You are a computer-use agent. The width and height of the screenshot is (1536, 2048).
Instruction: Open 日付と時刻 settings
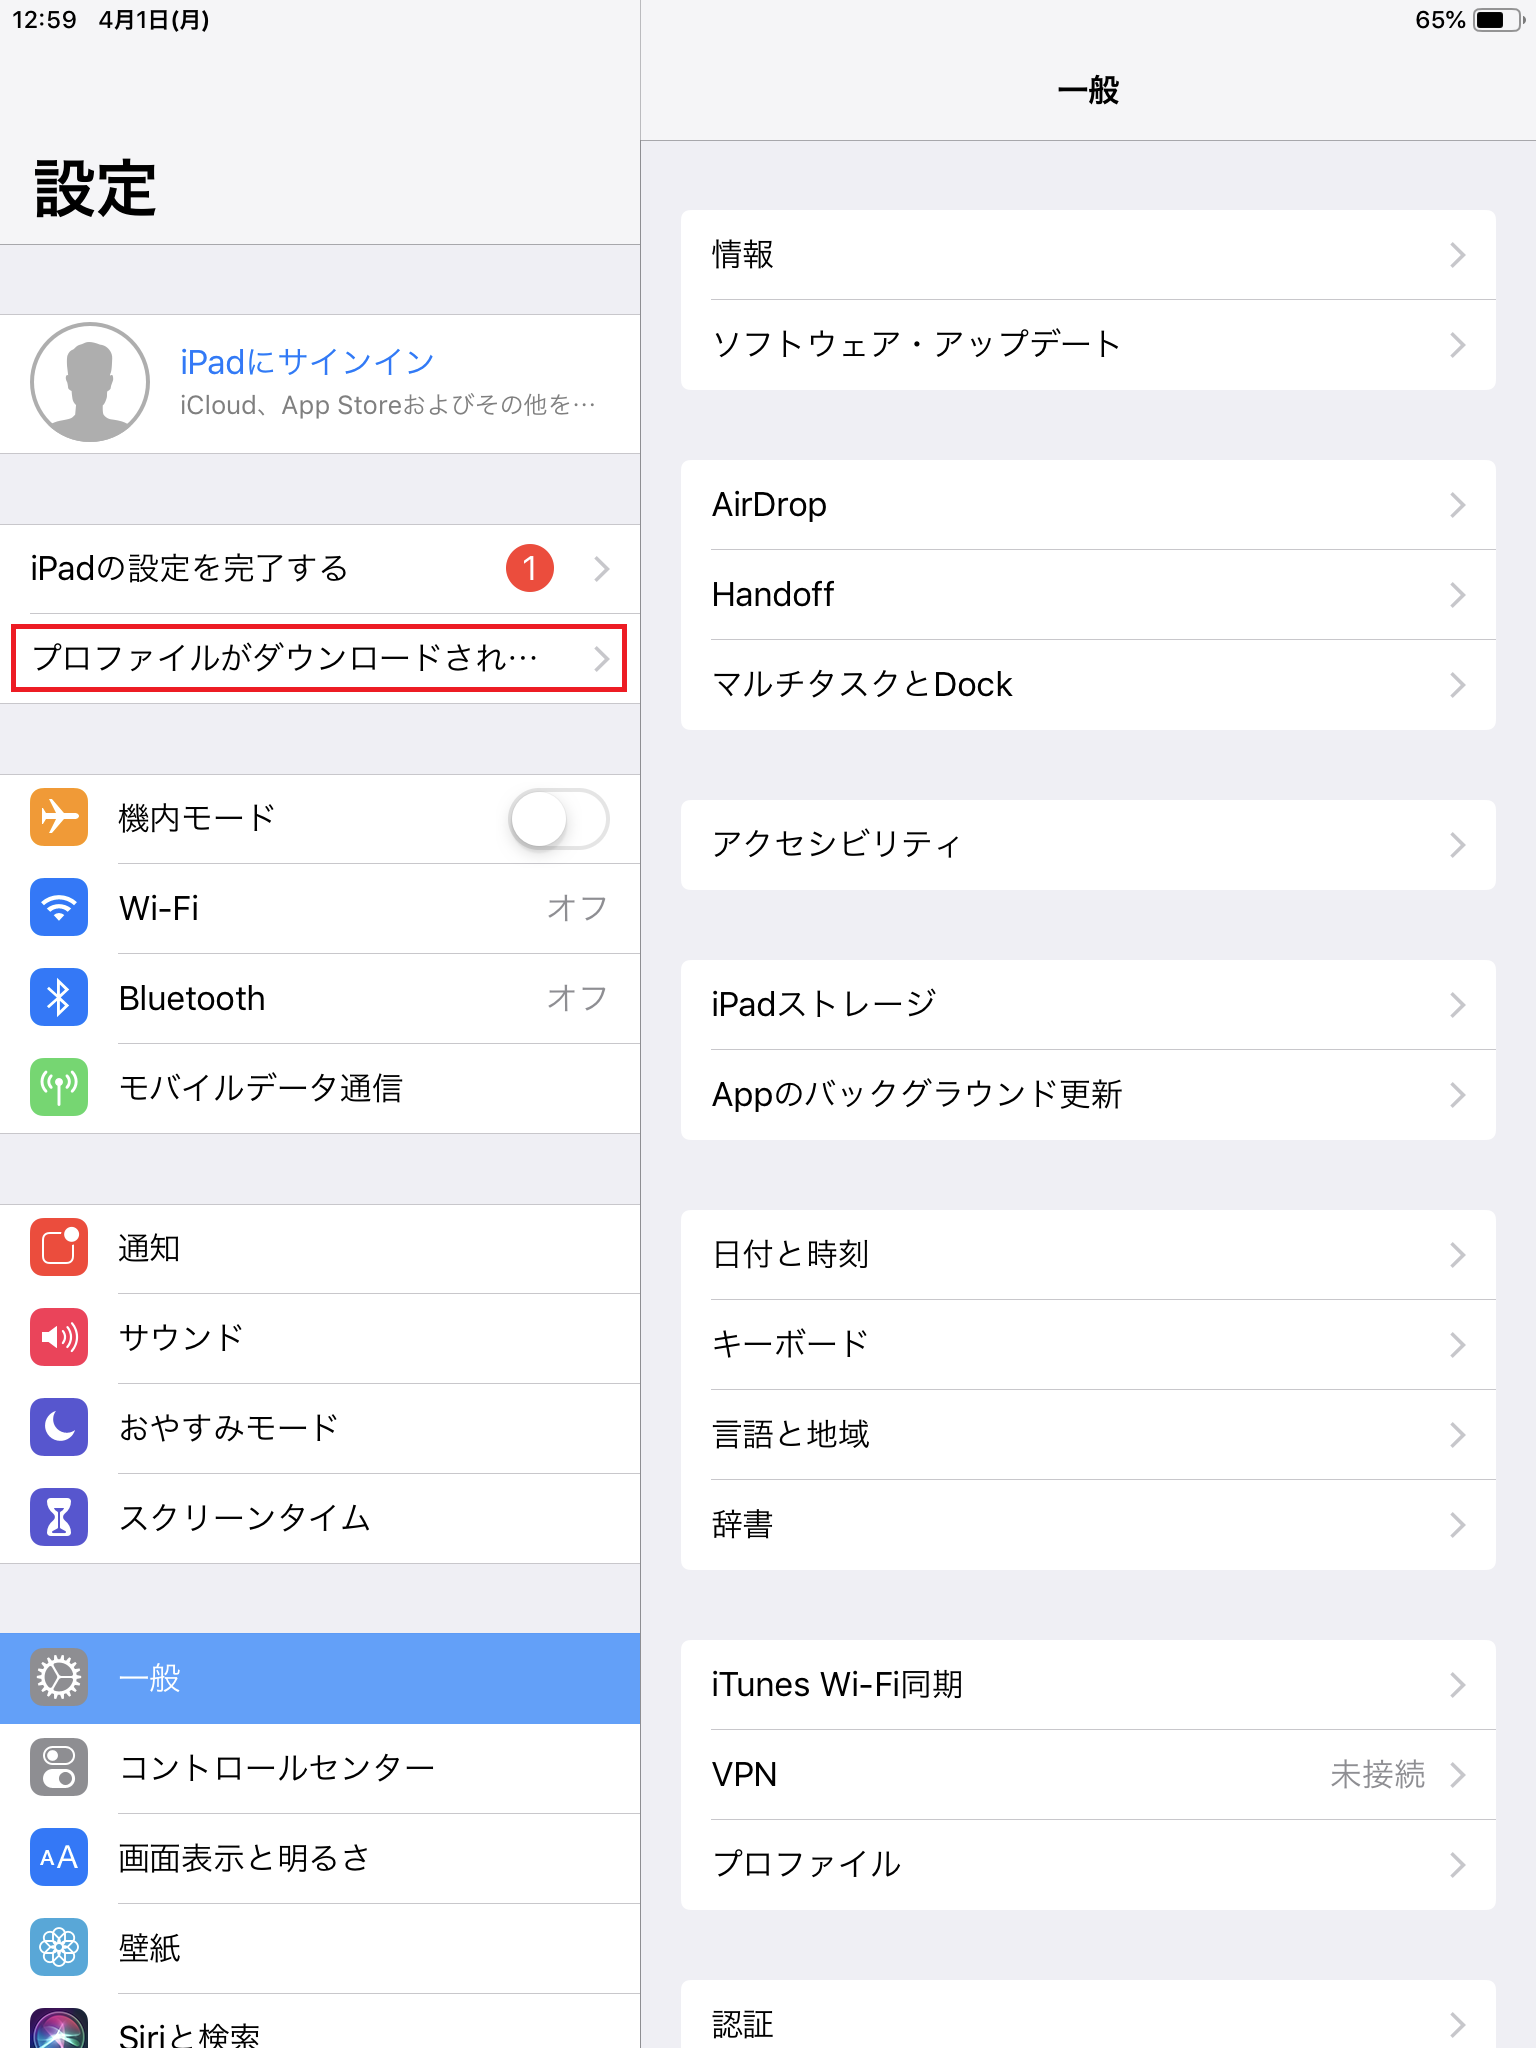pos(1088,1255)
